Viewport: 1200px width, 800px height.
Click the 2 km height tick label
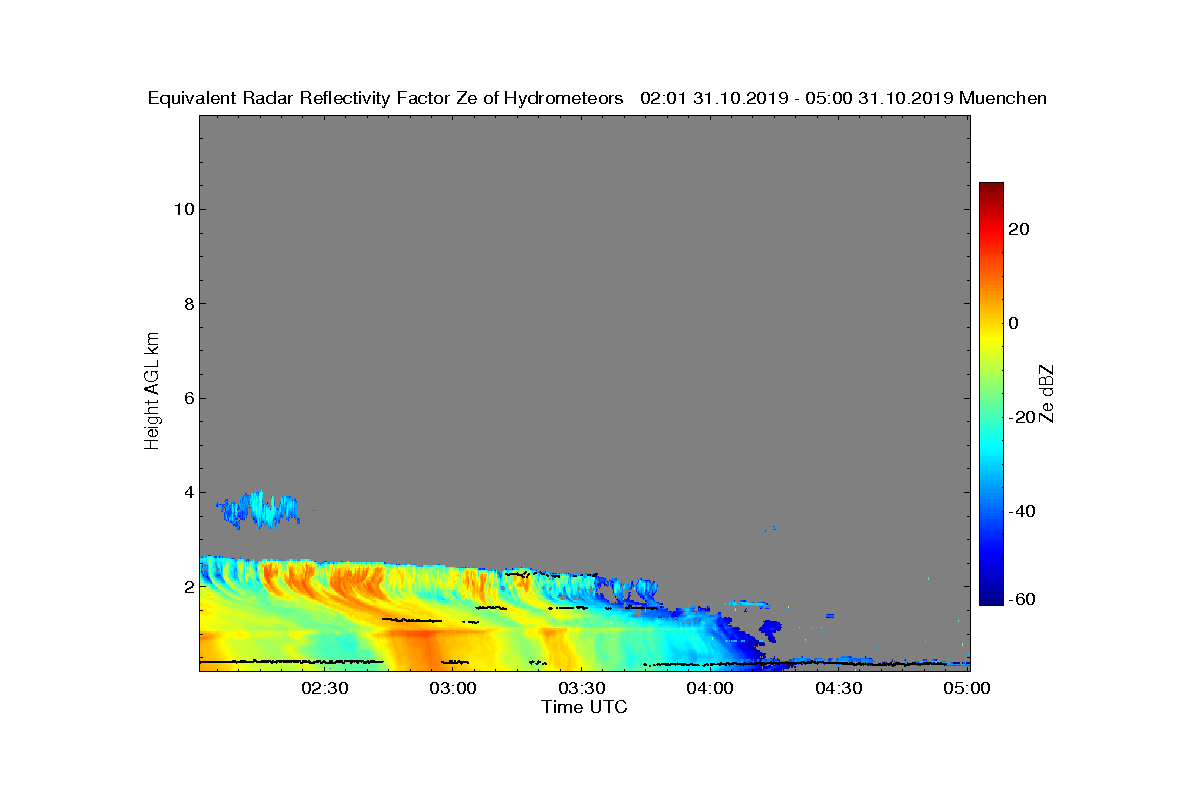pyautogui.click(x=187, y=587)
